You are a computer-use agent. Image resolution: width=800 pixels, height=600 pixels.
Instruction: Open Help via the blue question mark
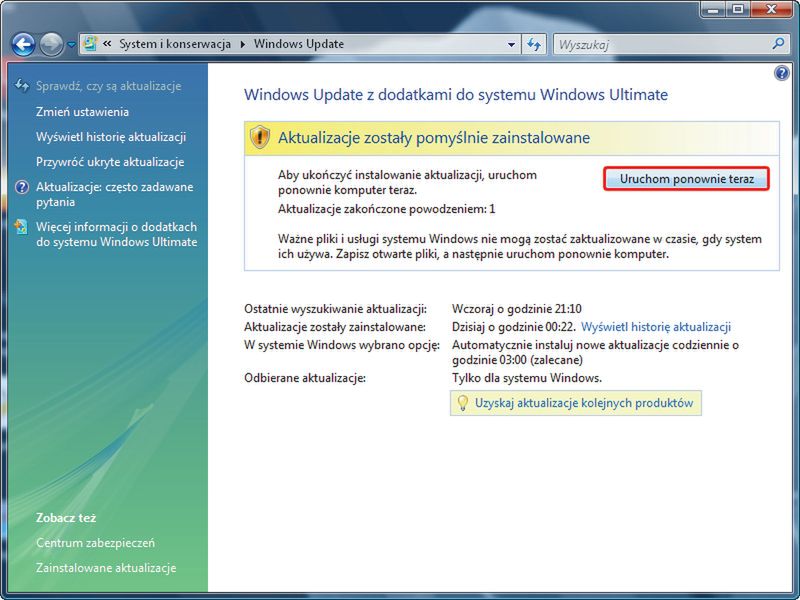(x=781, y=73)
